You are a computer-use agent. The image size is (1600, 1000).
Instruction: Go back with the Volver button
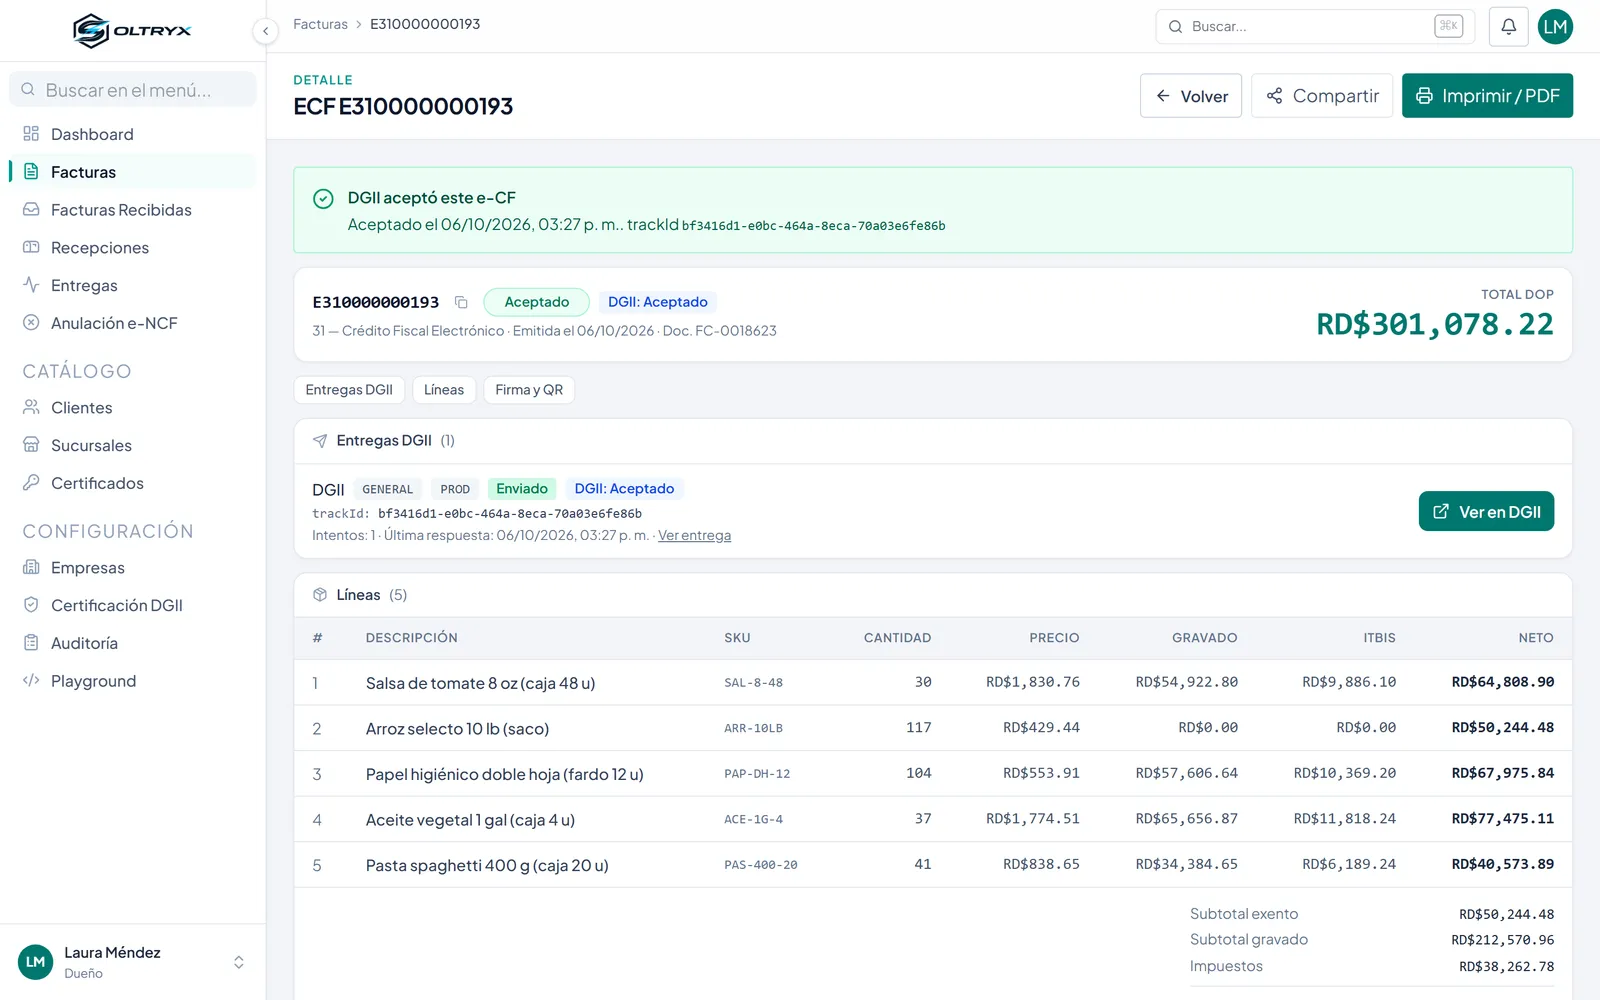pyautogui.click(x=1191, y=96)
